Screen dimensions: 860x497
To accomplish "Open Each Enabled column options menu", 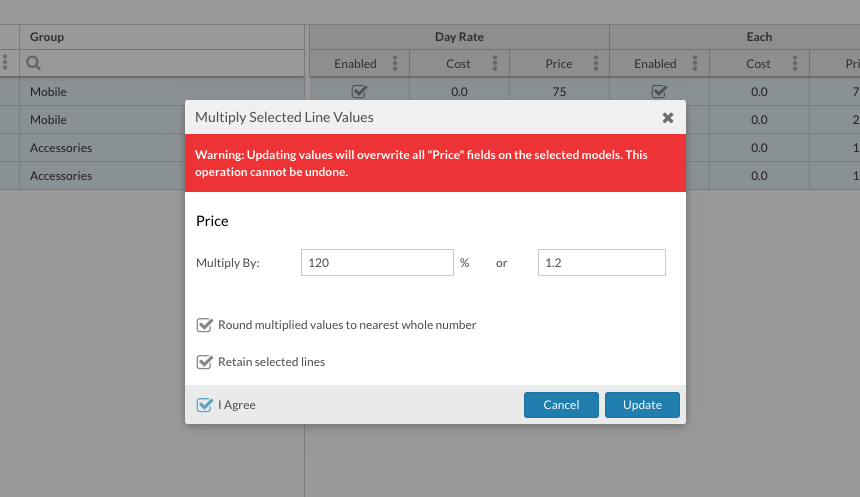I will 695,64.
